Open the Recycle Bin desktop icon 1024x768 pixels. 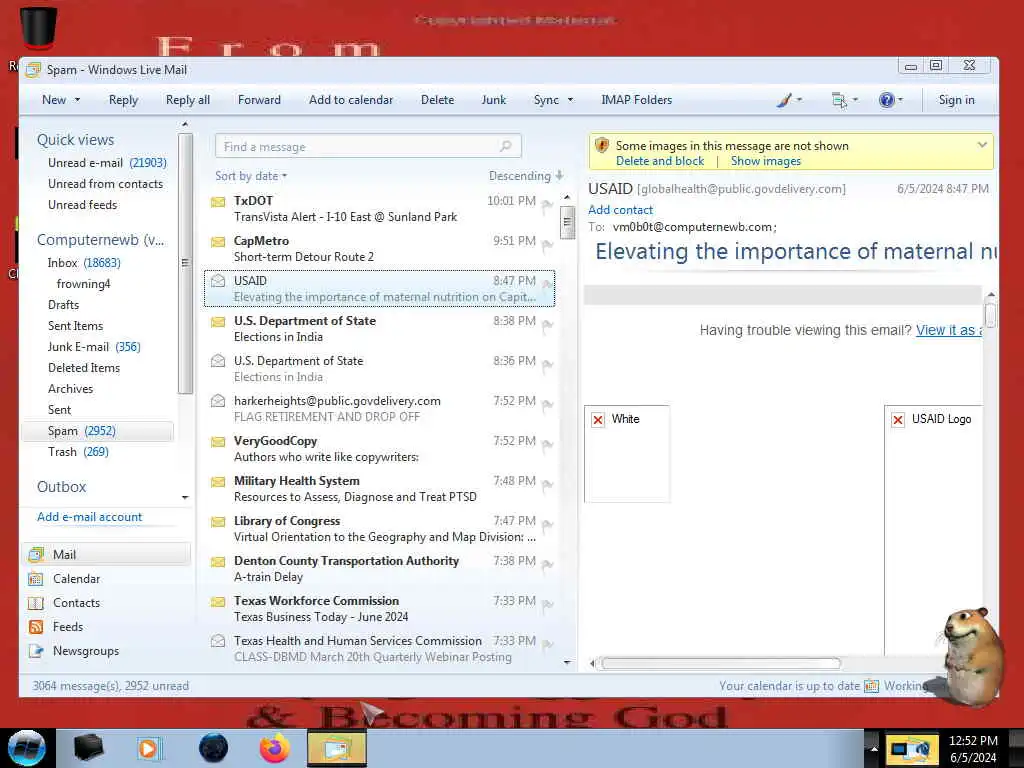click(38, 27)
